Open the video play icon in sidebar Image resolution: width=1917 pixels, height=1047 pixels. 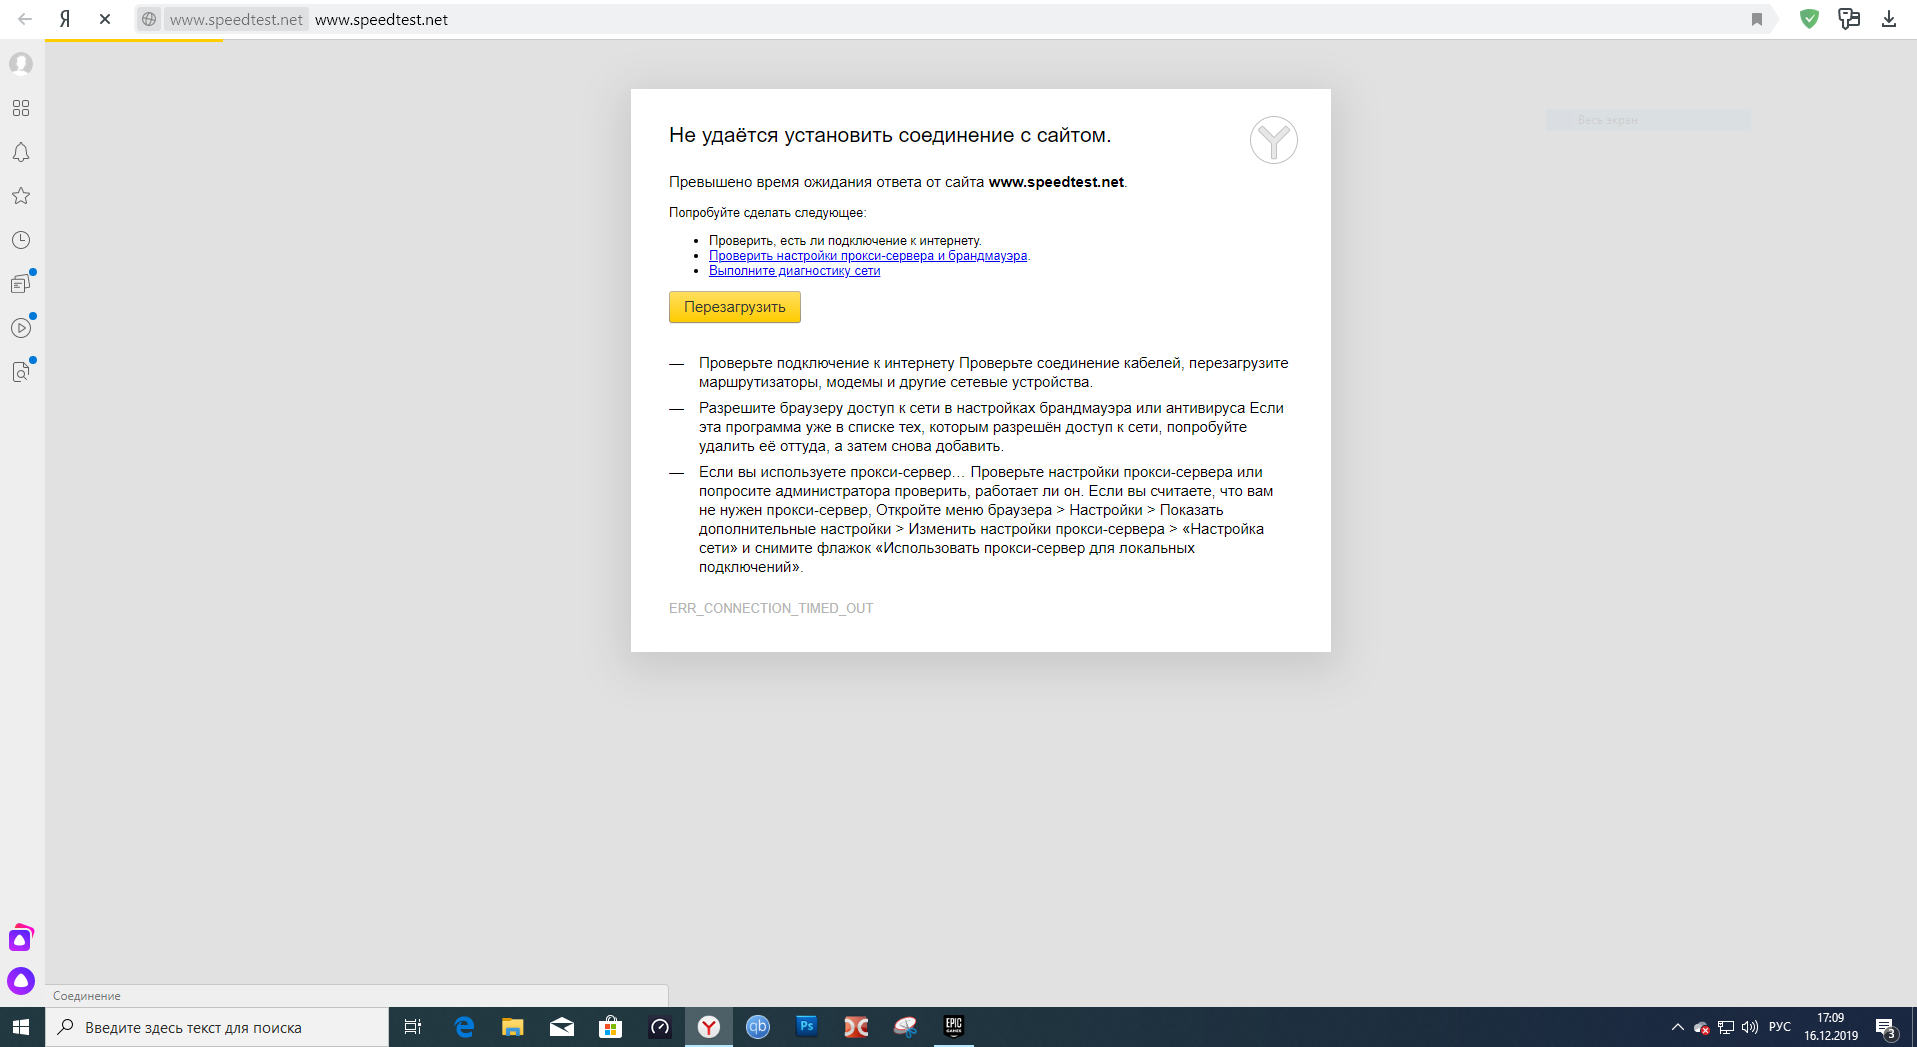point(21,328)
